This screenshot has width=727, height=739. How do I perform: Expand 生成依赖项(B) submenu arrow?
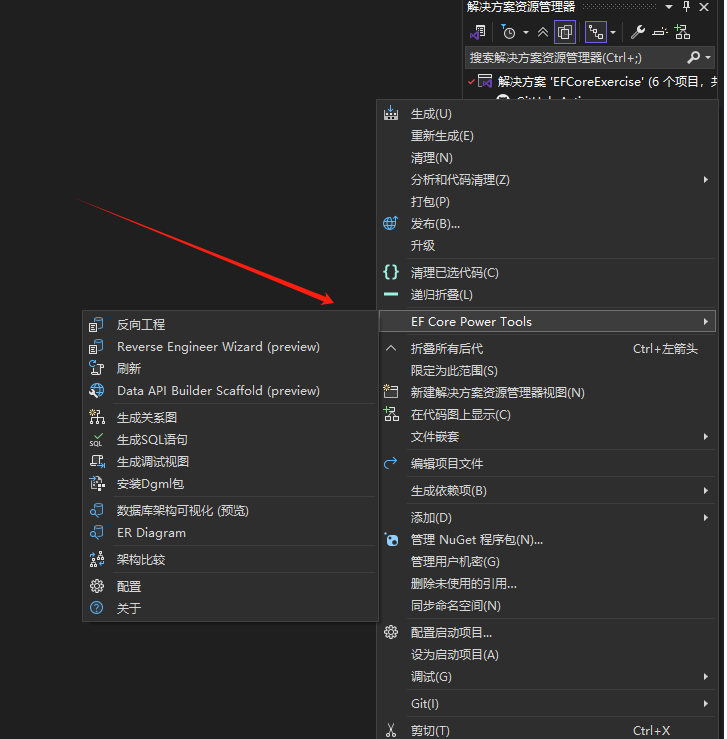click(x=705, y=491)
